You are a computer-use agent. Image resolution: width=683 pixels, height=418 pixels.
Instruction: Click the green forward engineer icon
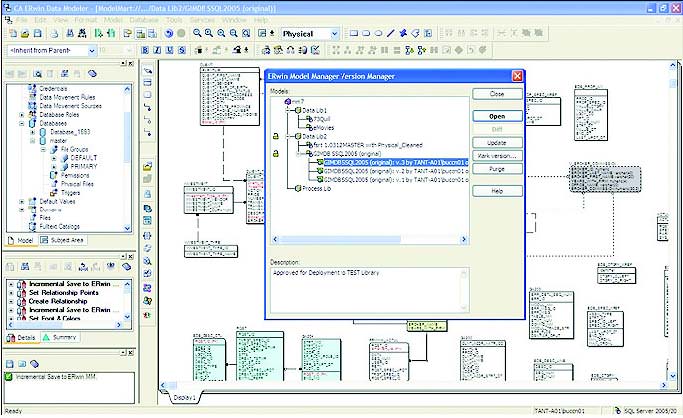pyautogui.click(x=99, y=33)
